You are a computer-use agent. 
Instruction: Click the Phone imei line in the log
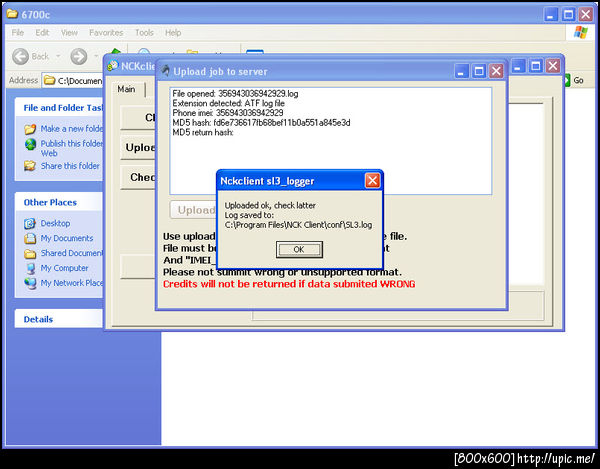click(x=228, y=113)
